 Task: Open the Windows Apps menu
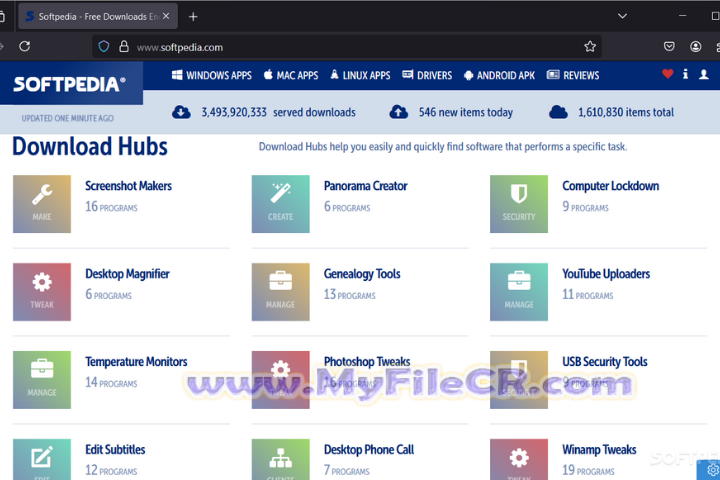(x=212, y=75)
